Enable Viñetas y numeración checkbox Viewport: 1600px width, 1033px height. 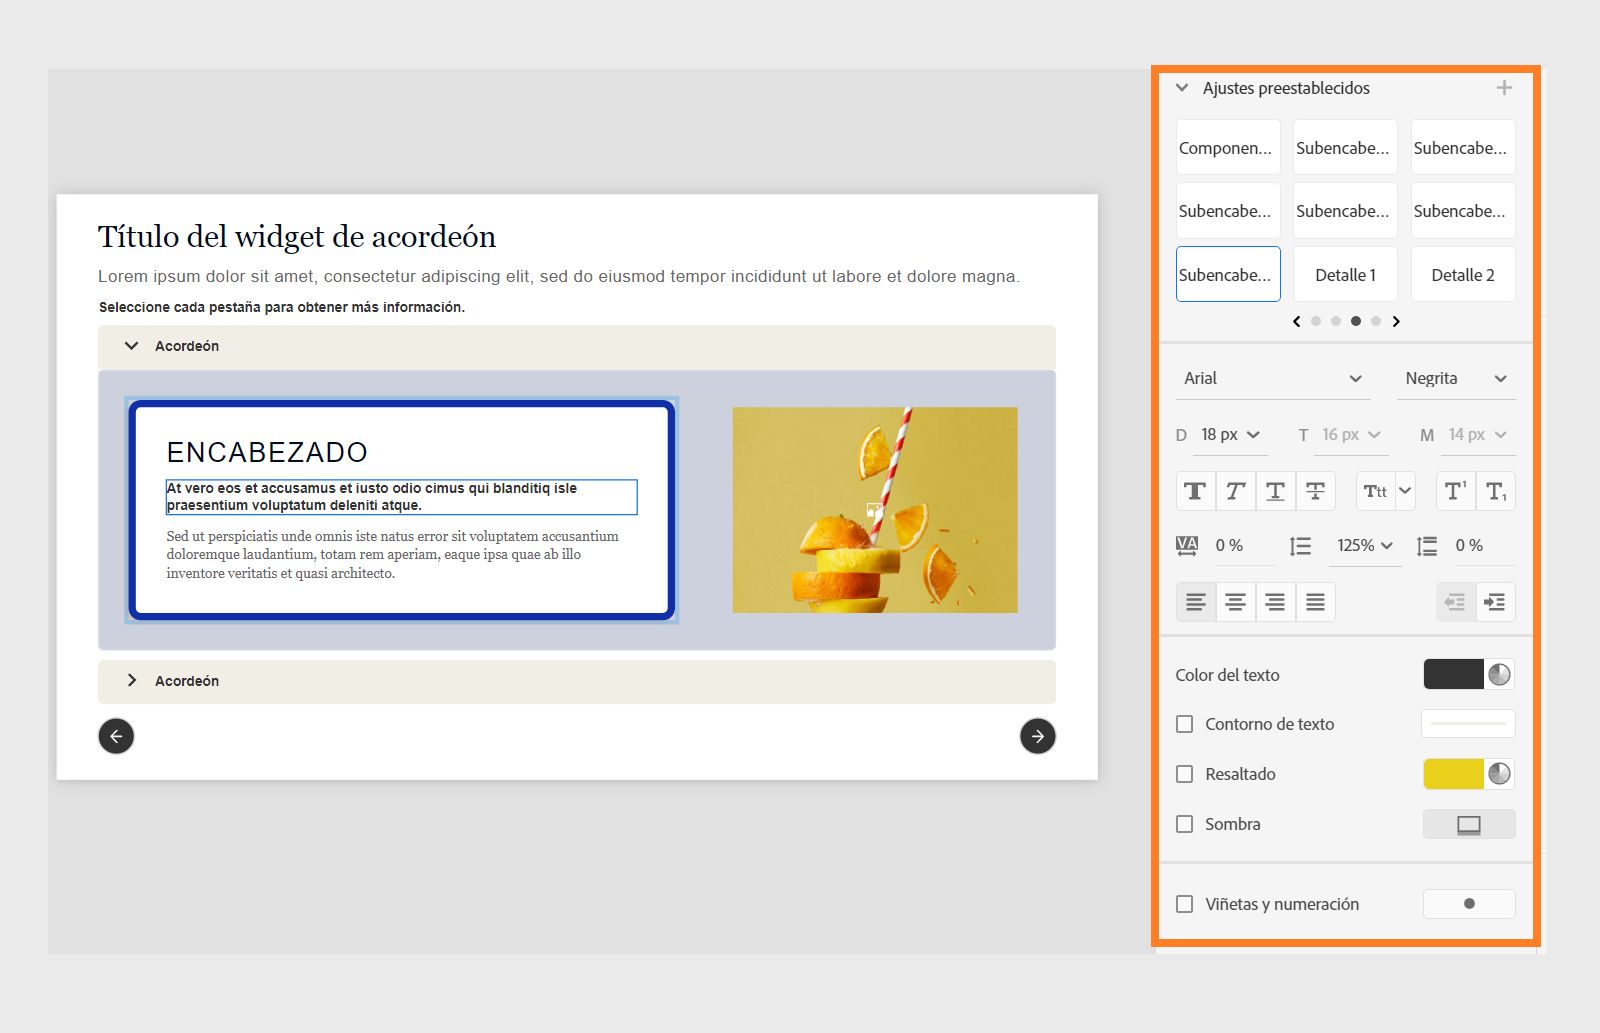1185,904
